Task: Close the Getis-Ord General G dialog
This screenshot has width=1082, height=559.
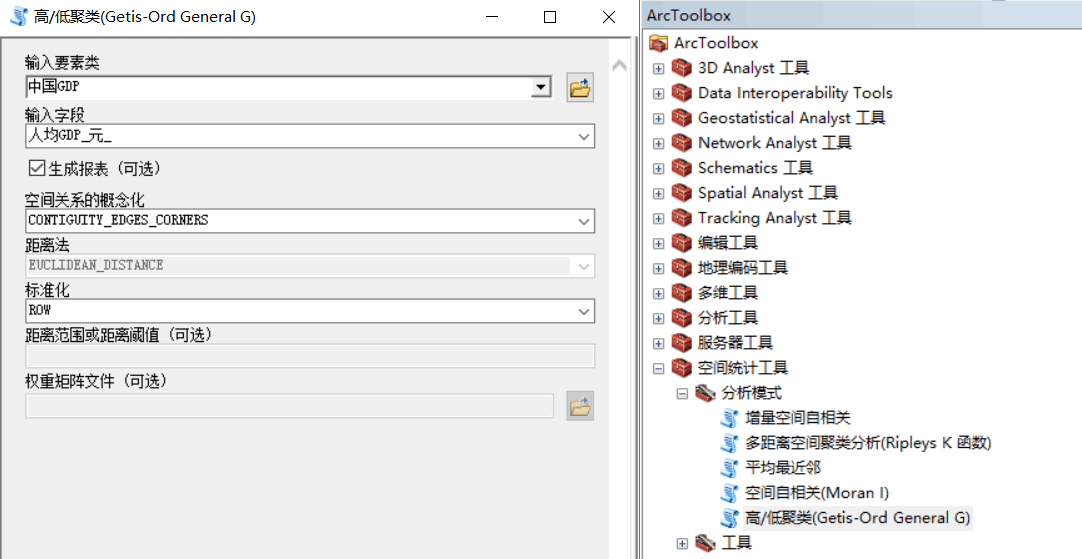Action: coord(609,17)
